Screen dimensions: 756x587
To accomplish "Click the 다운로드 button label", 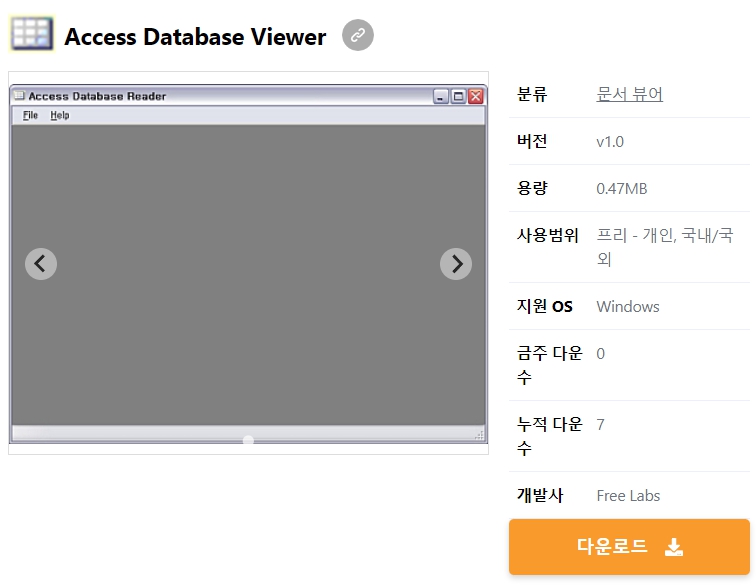I will (x=612, y=546).
